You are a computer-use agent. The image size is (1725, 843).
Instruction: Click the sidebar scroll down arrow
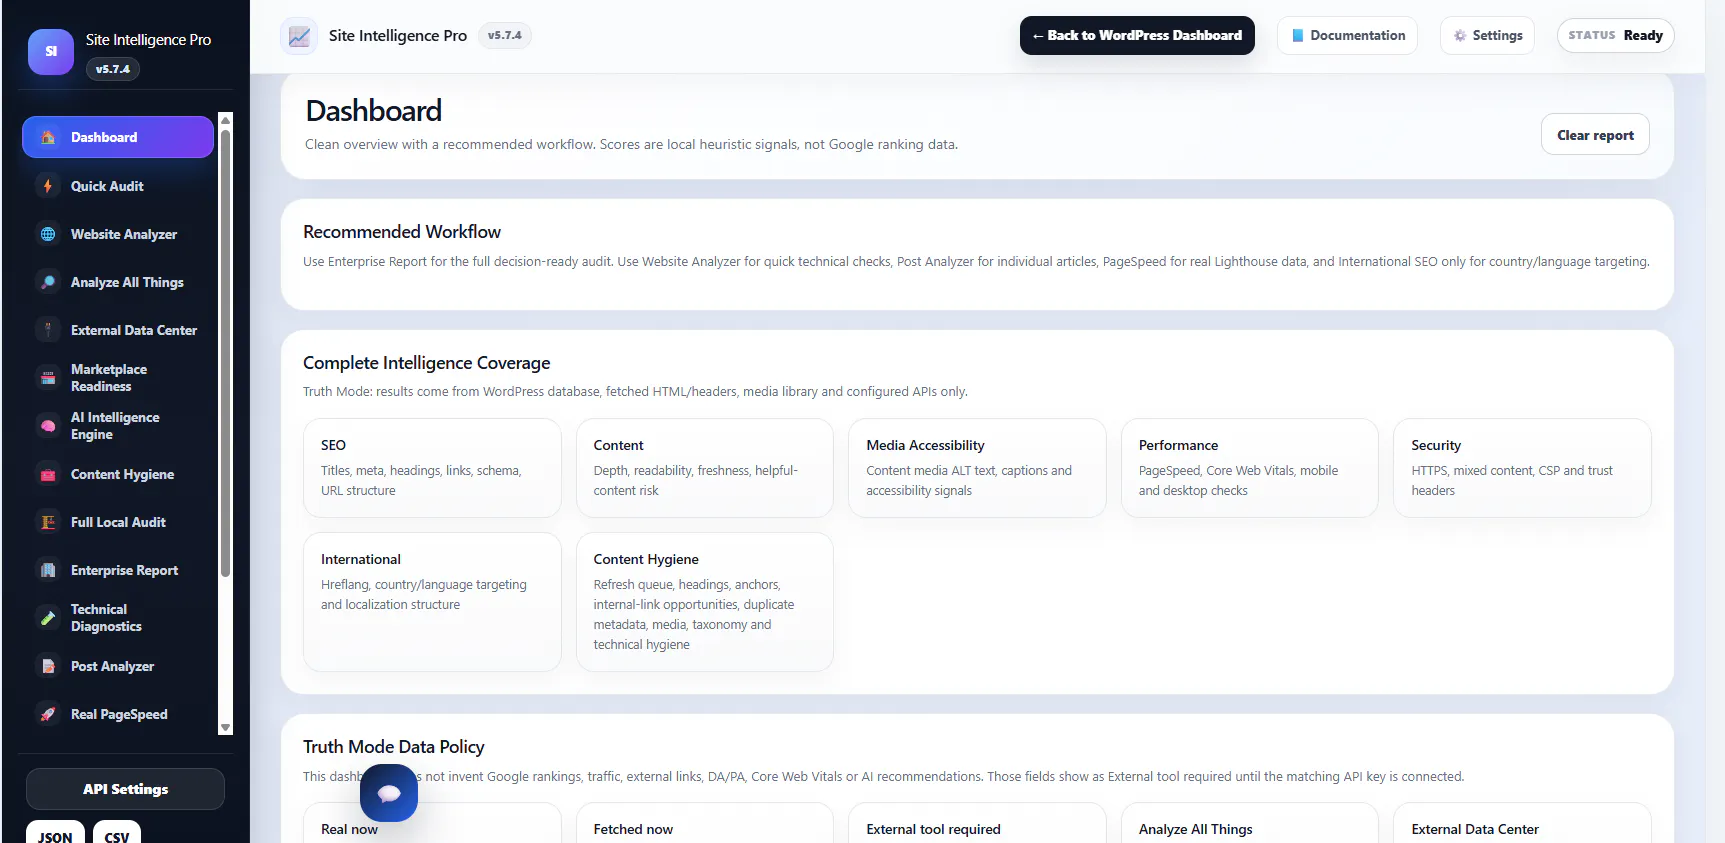point(226,728)
